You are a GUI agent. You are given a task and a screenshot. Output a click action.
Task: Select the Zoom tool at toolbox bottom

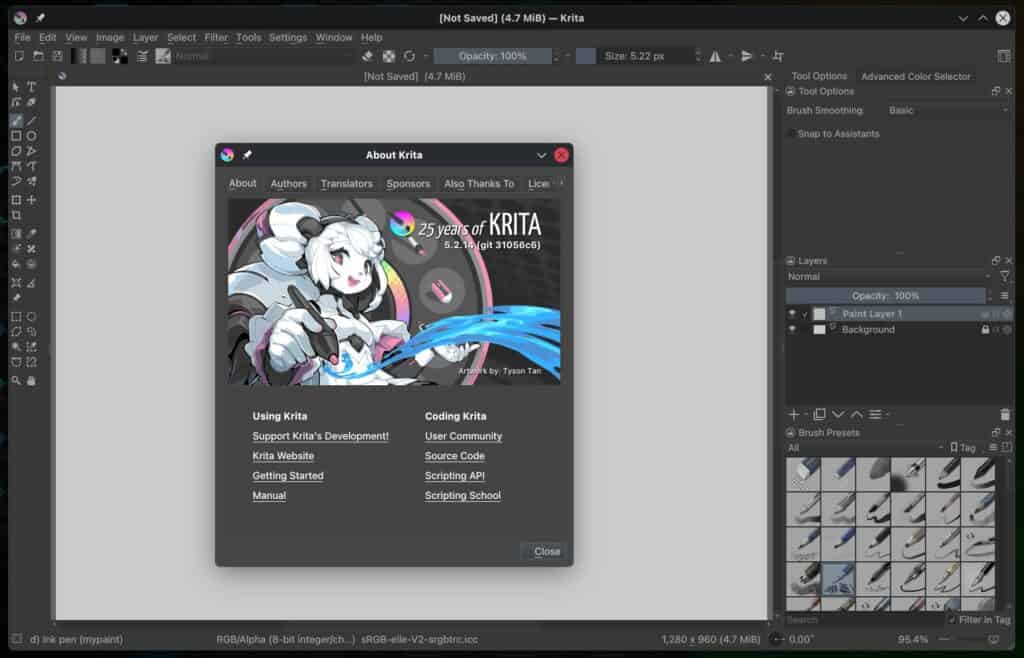[x=16, y=378]
